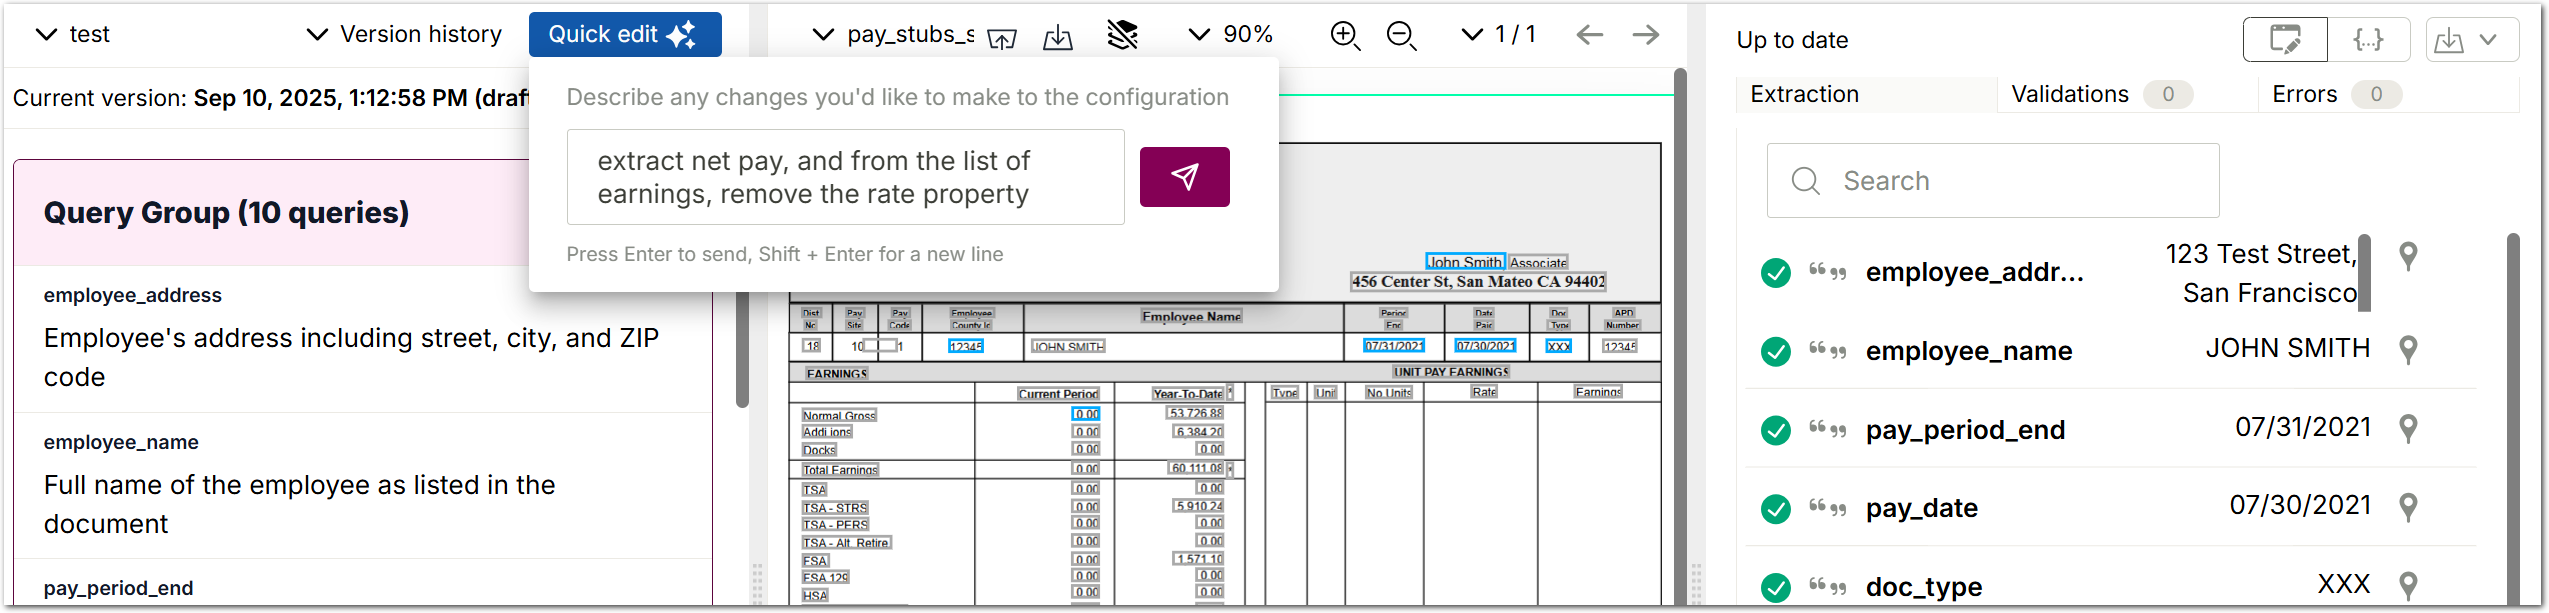2549x613 pixels.
Task: Switch to form view of results
Action: (2285, 40)
